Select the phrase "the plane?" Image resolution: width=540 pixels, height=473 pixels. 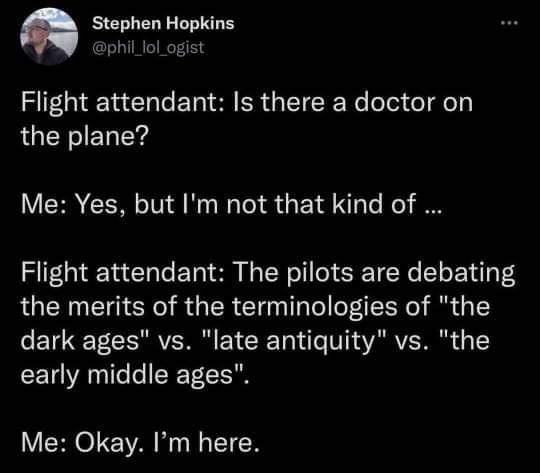pyautogui.click(x=84, y=136)
